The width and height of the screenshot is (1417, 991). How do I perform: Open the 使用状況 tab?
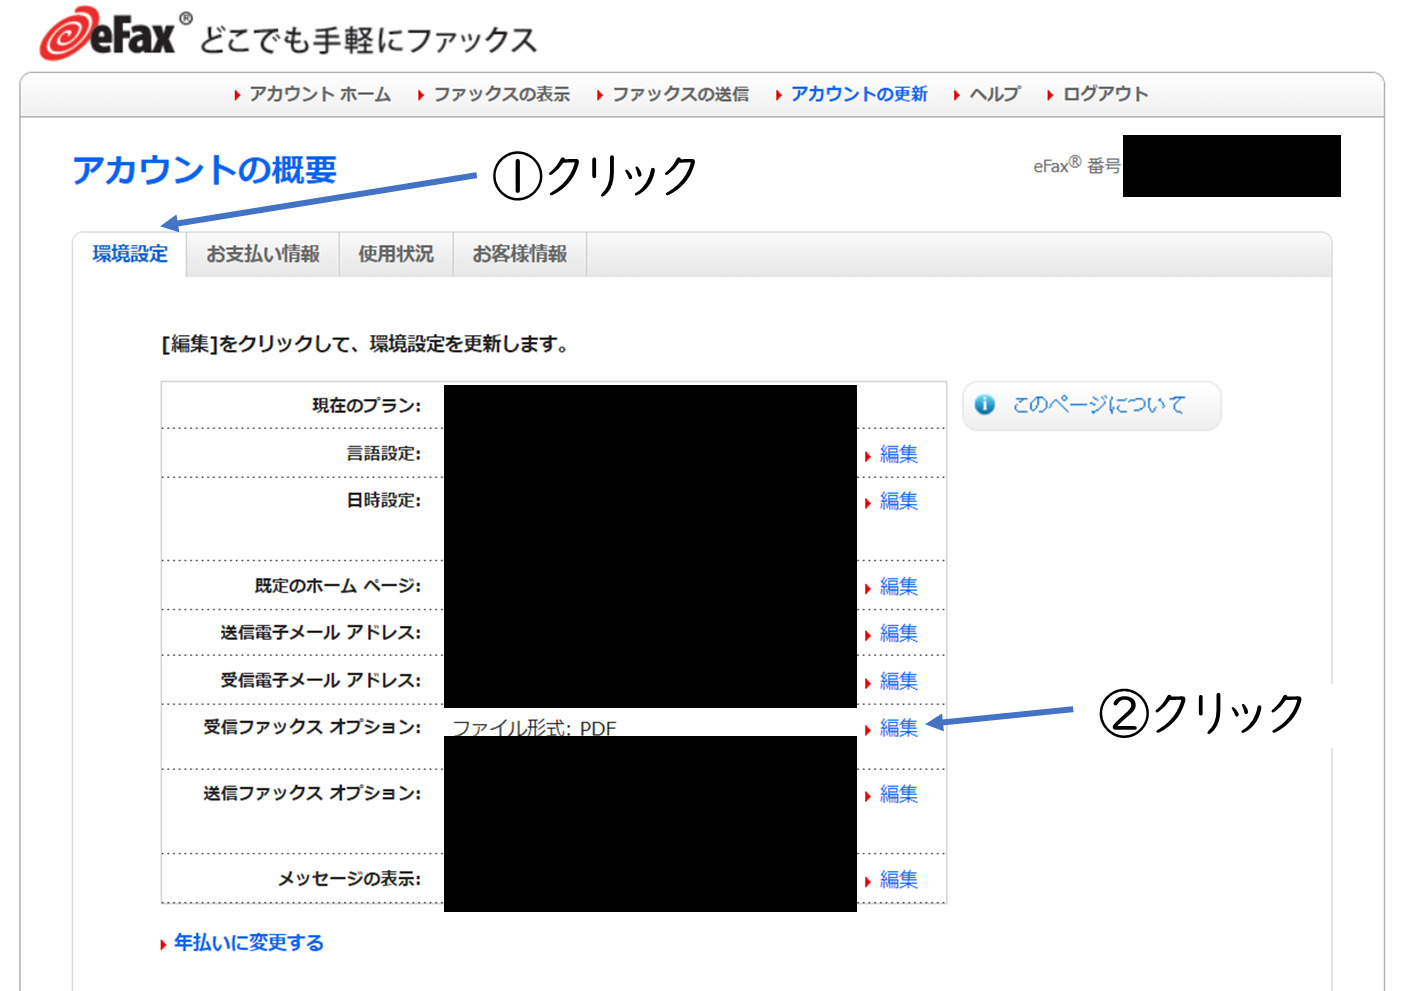396,255
